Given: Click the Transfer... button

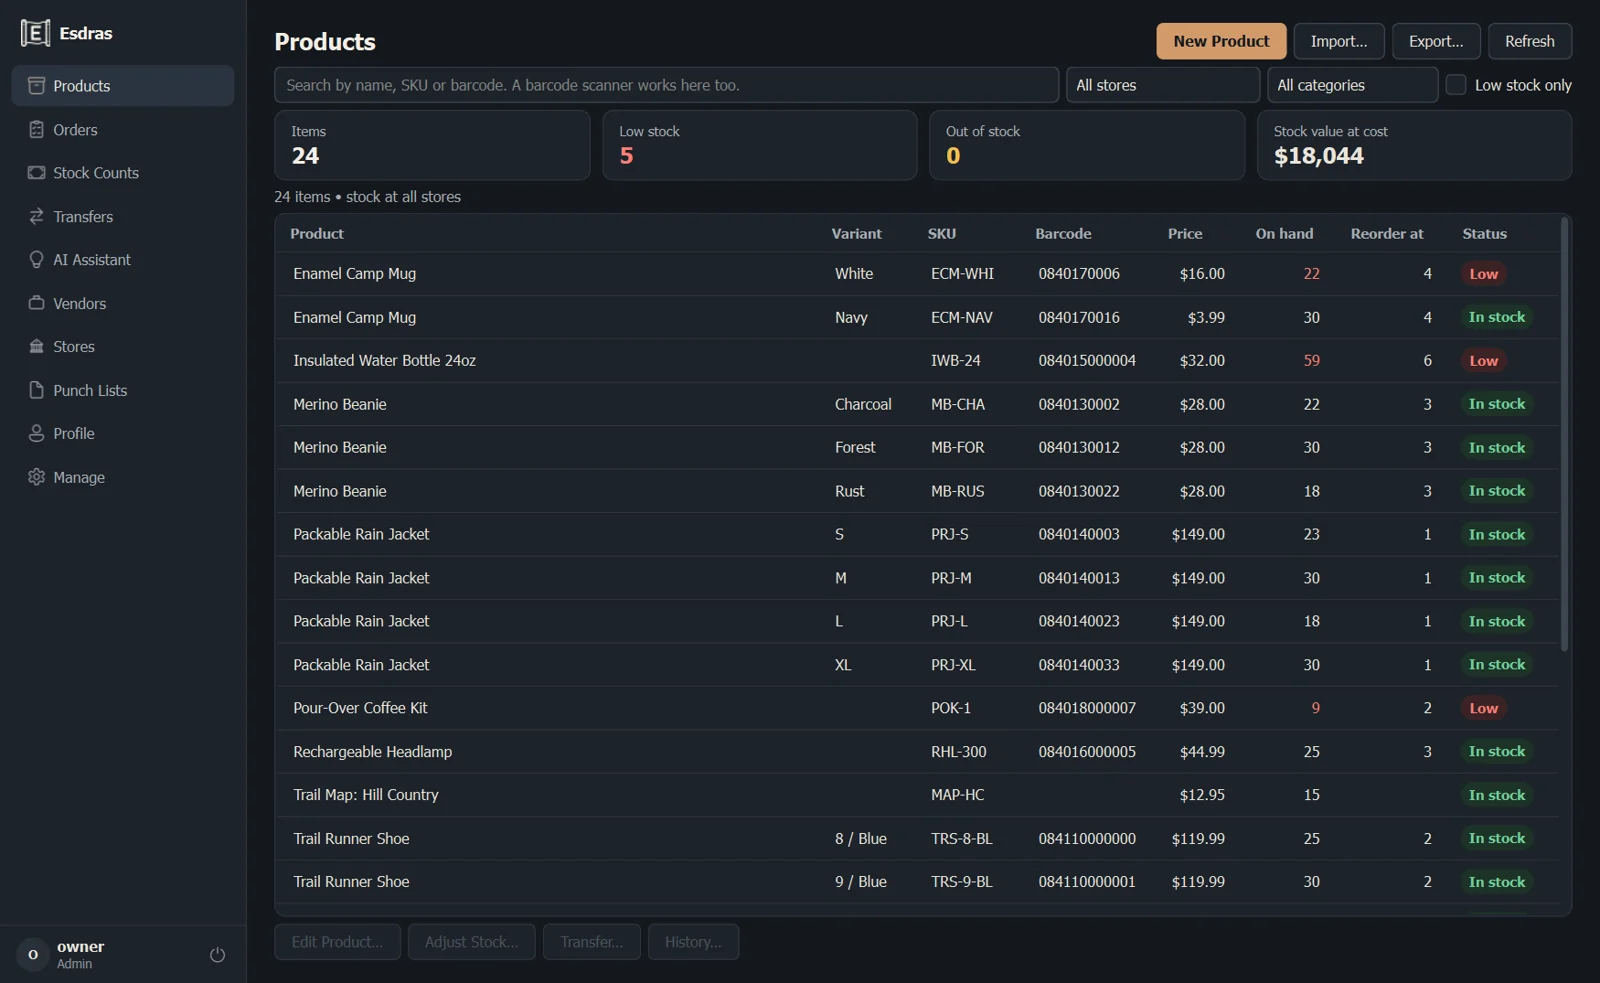Looking at the screenshot, I should (592, 942).
